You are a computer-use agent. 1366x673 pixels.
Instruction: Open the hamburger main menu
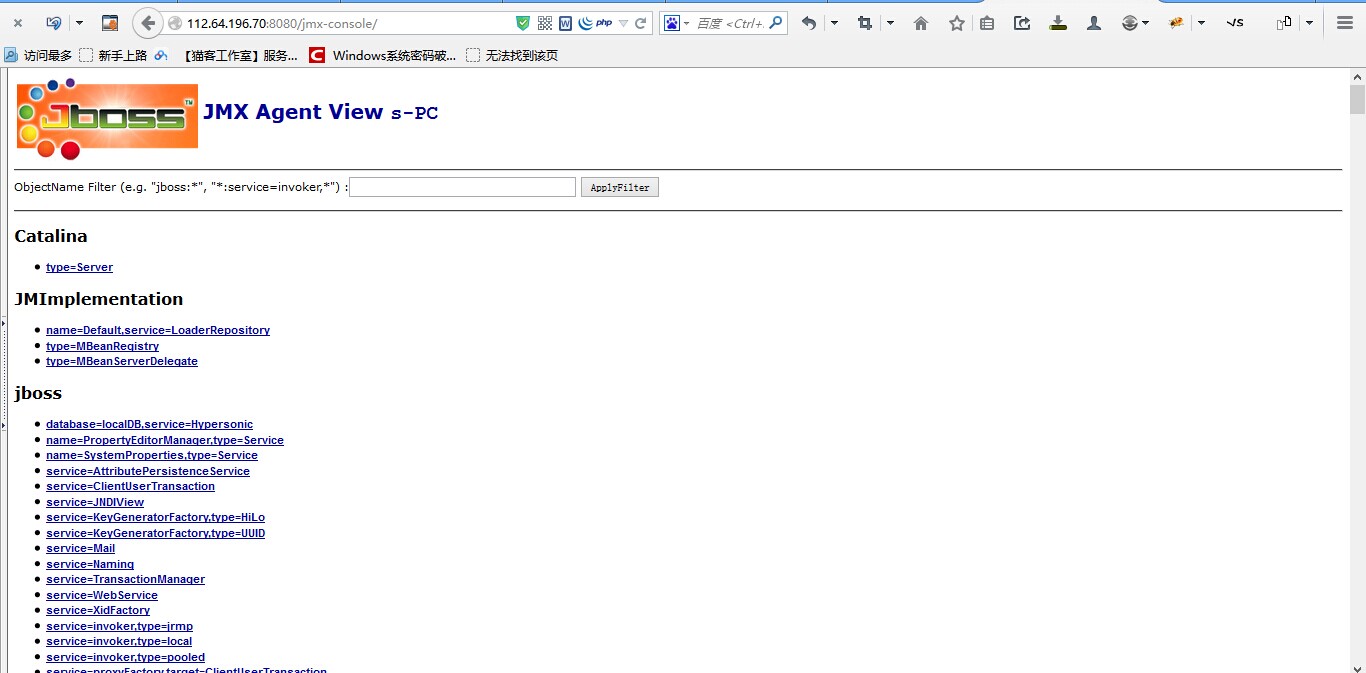(x=1345, y=23)
